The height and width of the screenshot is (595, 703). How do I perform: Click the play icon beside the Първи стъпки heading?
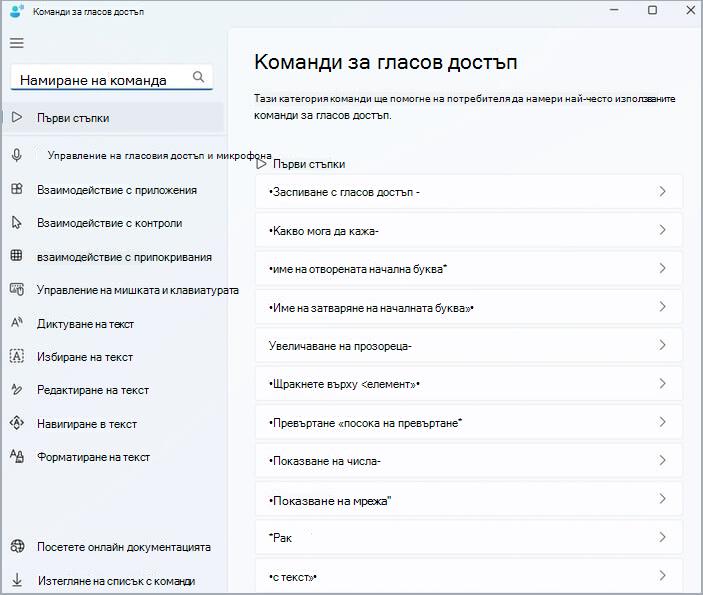point(261,164)
